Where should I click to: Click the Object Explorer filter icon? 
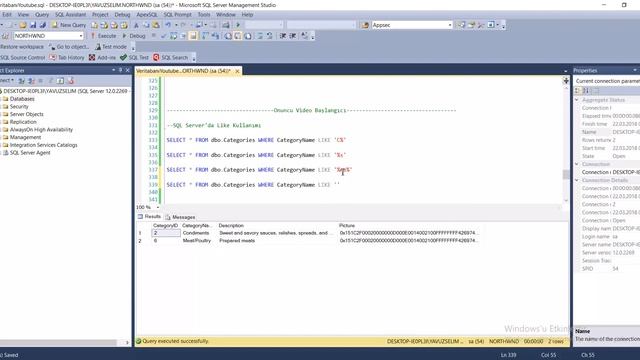51,81
